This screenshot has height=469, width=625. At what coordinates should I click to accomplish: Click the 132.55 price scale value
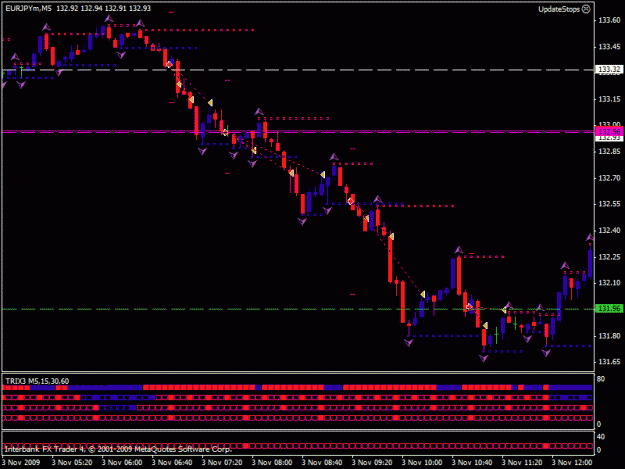coord(609,204)
